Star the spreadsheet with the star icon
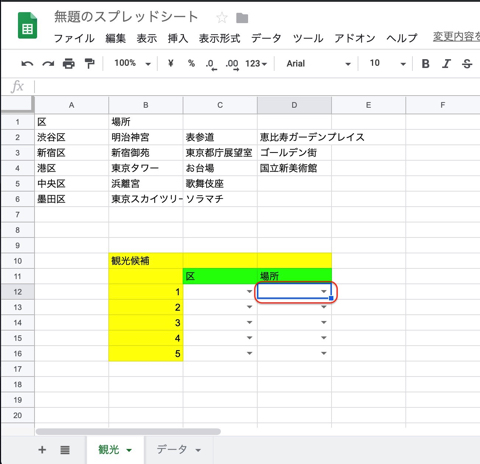 (222, 18)
